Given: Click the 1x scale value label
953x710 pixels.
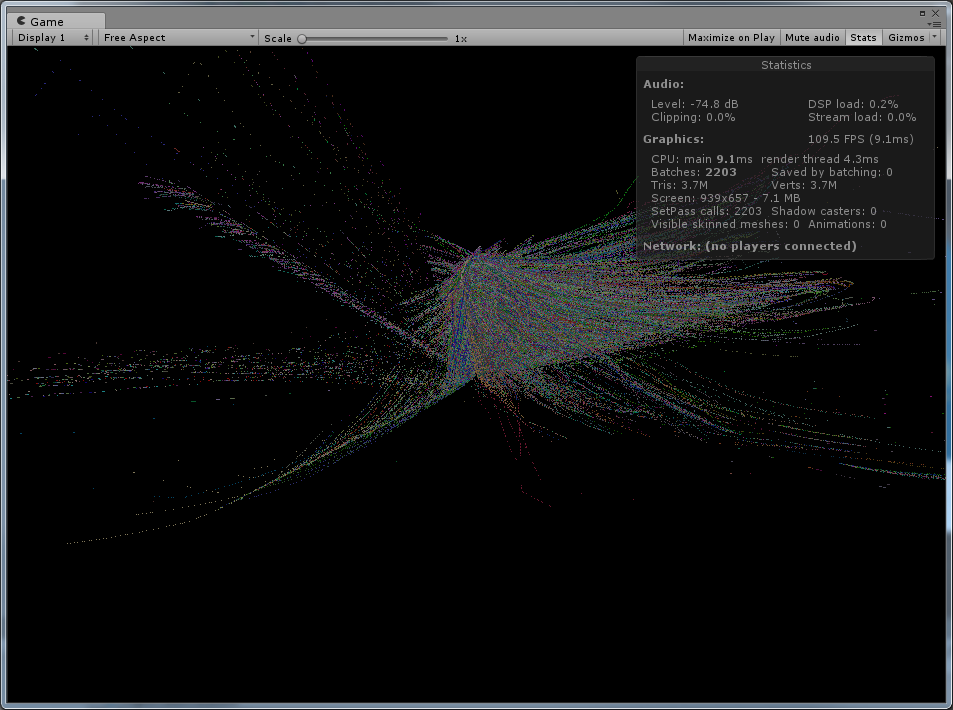Looking at the screenshot, I should pyautogui.click(x=460, y=38).
